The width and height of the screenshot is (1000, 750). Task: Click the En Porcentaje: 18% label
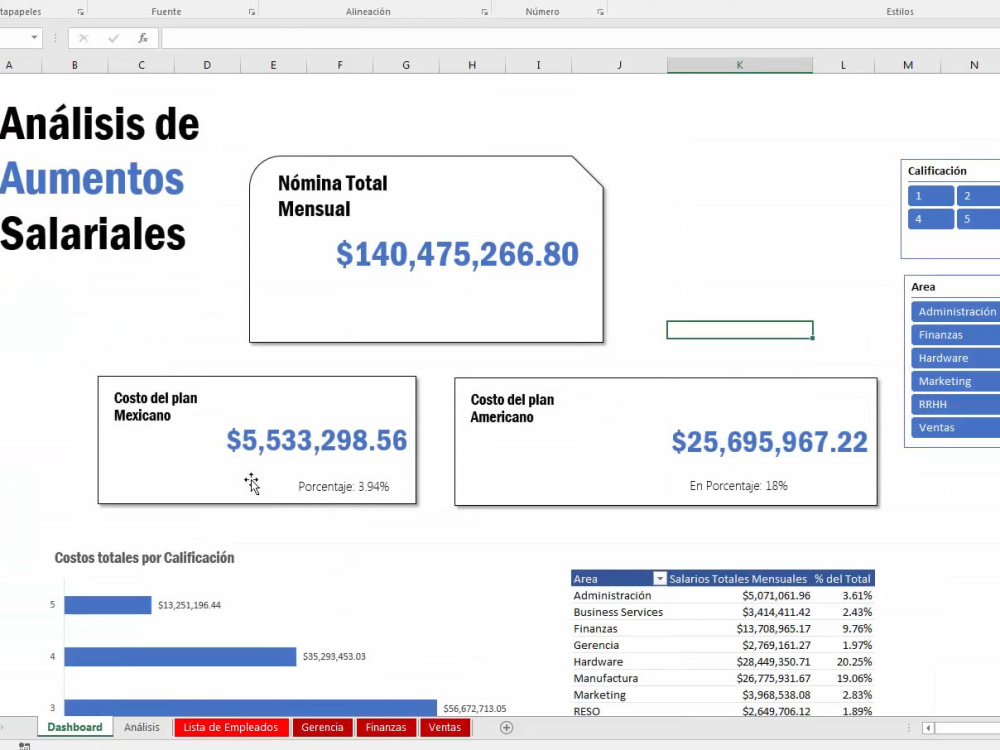(739, 486)
